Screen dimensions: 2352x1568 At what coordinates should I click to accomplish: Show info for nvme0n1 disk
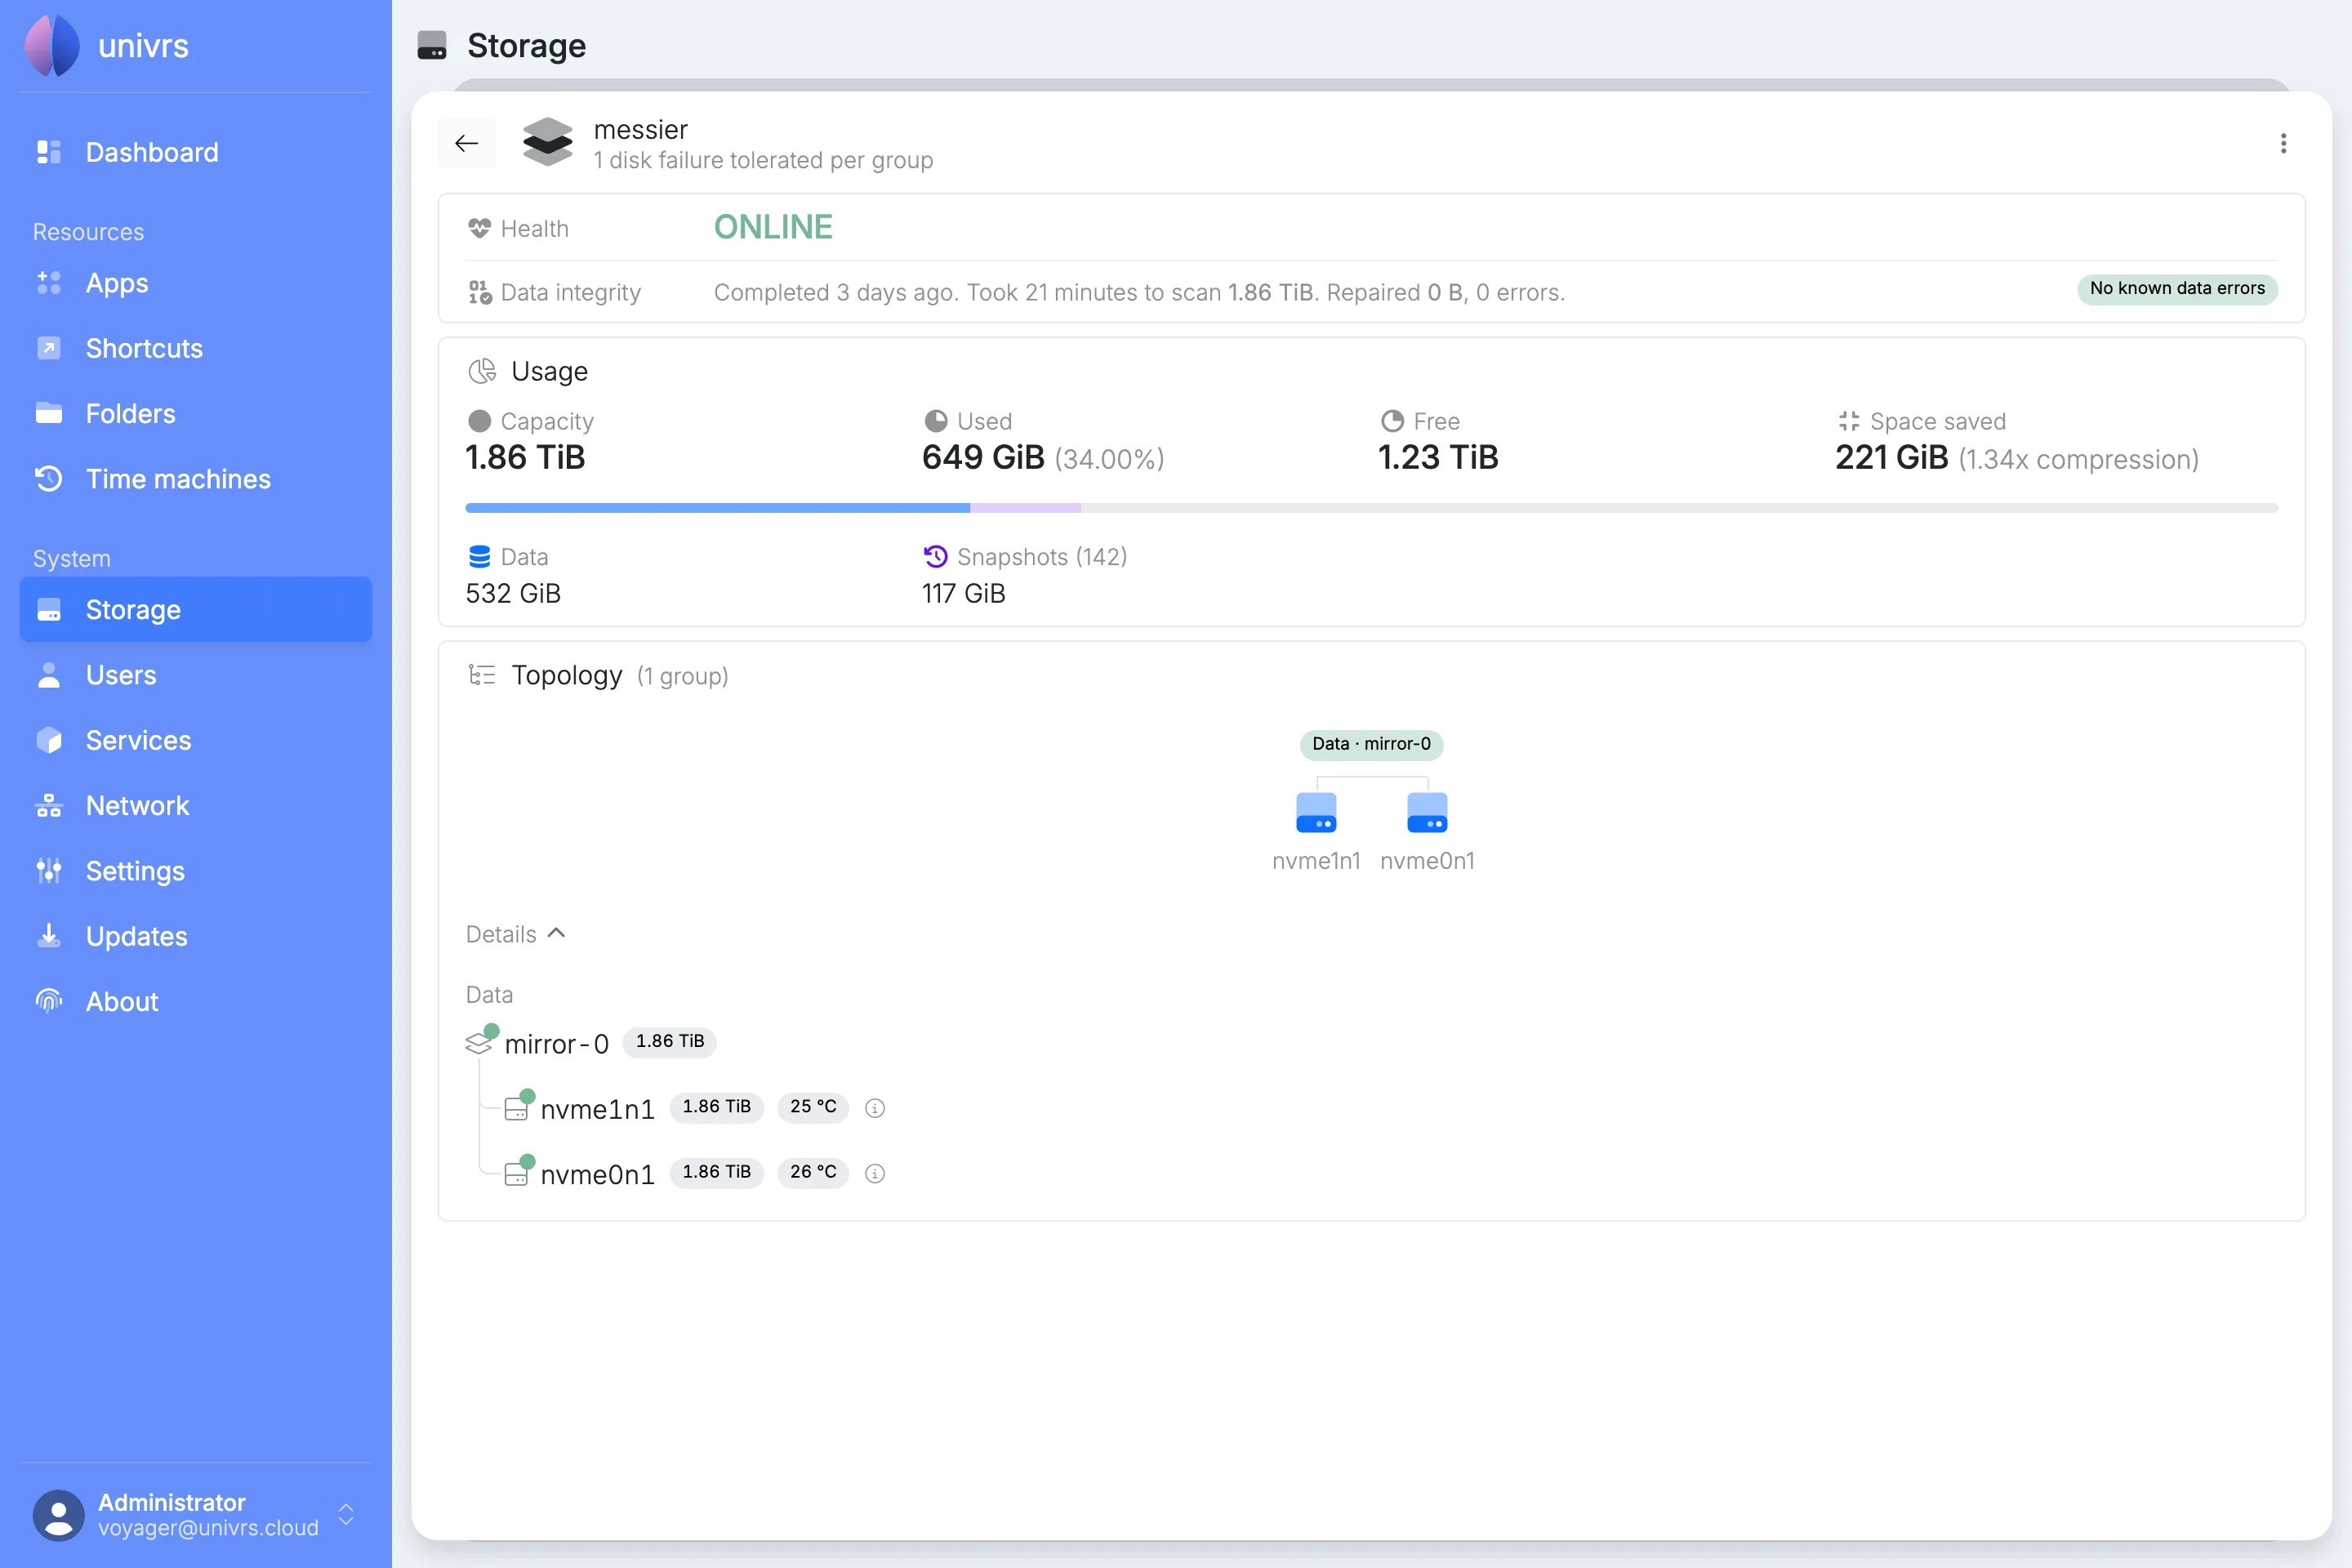point(875,1173)
